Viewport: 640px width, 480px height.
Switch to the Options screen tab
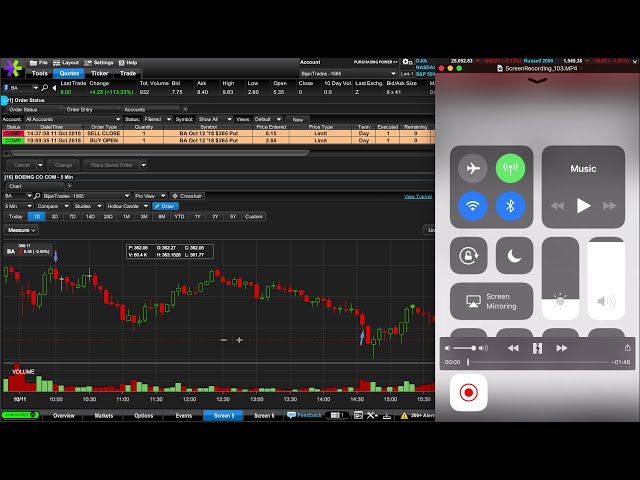point(144,416)
